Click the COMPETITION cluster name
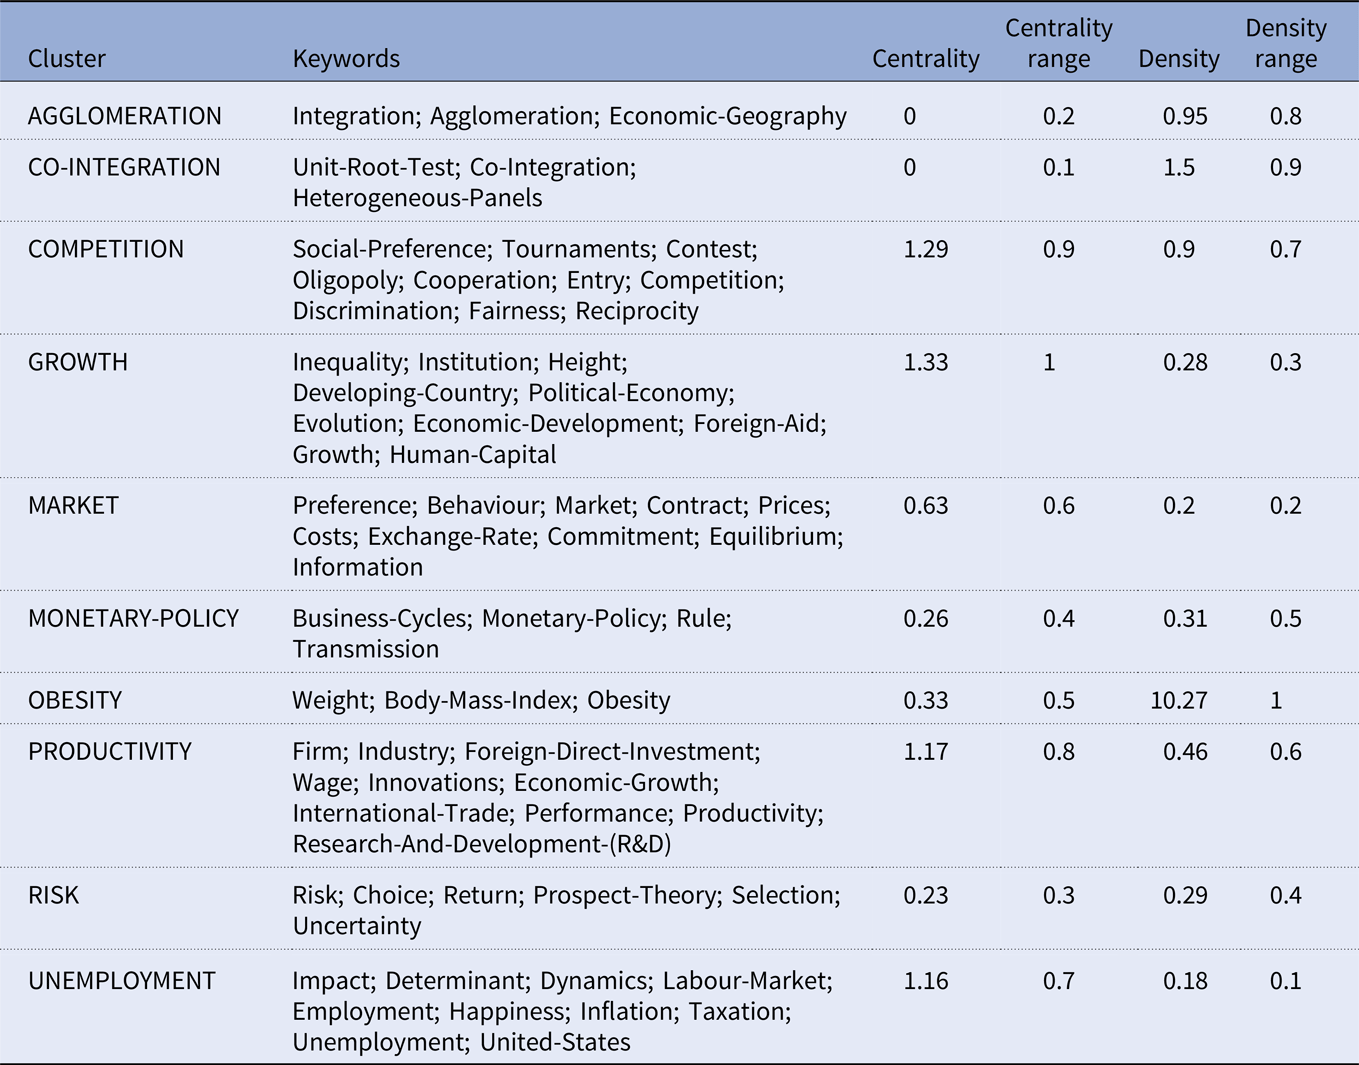The image size is (1359, 1065). [106, 249]
